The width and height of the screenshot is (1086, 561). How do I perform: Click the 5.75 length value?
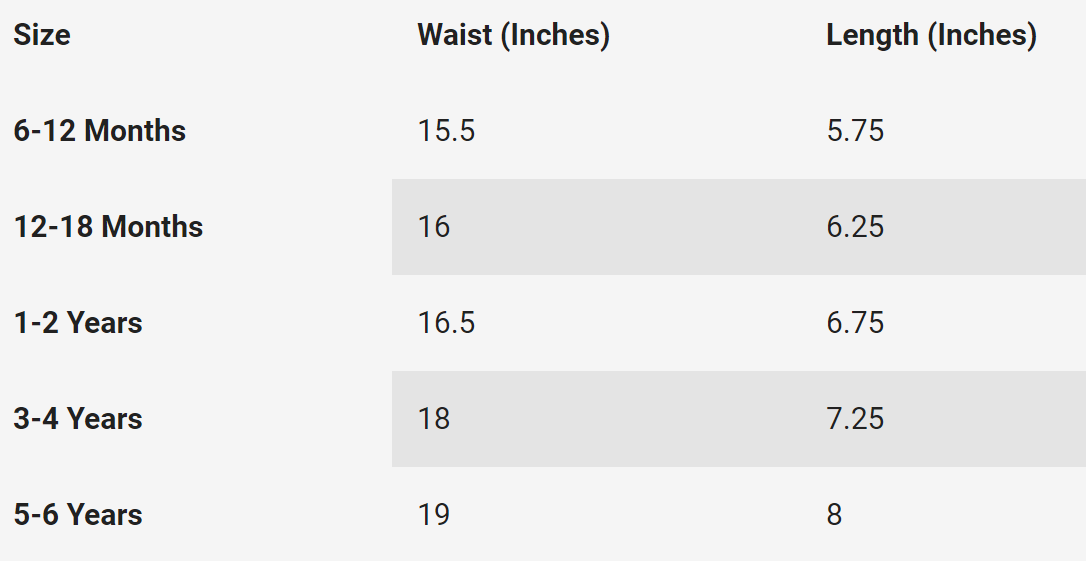(855, 131)
